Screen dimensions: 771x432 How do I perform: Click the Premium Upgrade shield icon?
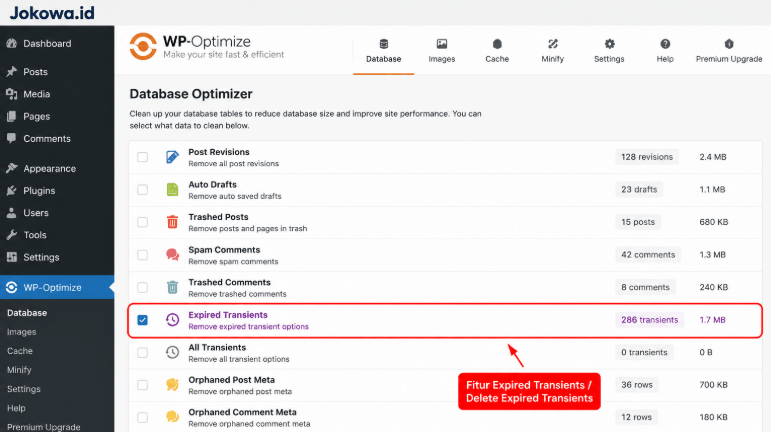point(729,44)
